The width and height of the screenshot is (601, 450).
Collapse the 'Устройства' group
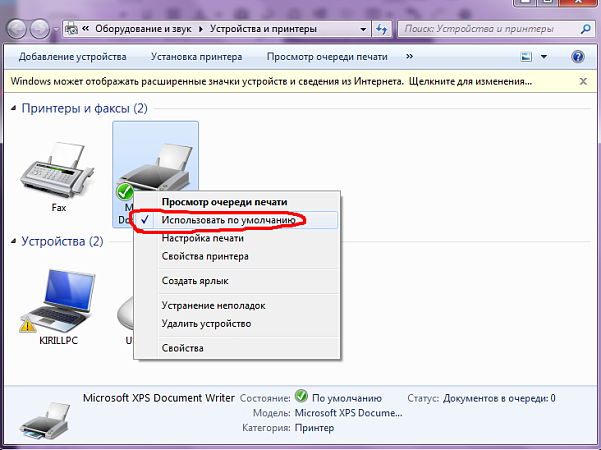tap(13, 241)
